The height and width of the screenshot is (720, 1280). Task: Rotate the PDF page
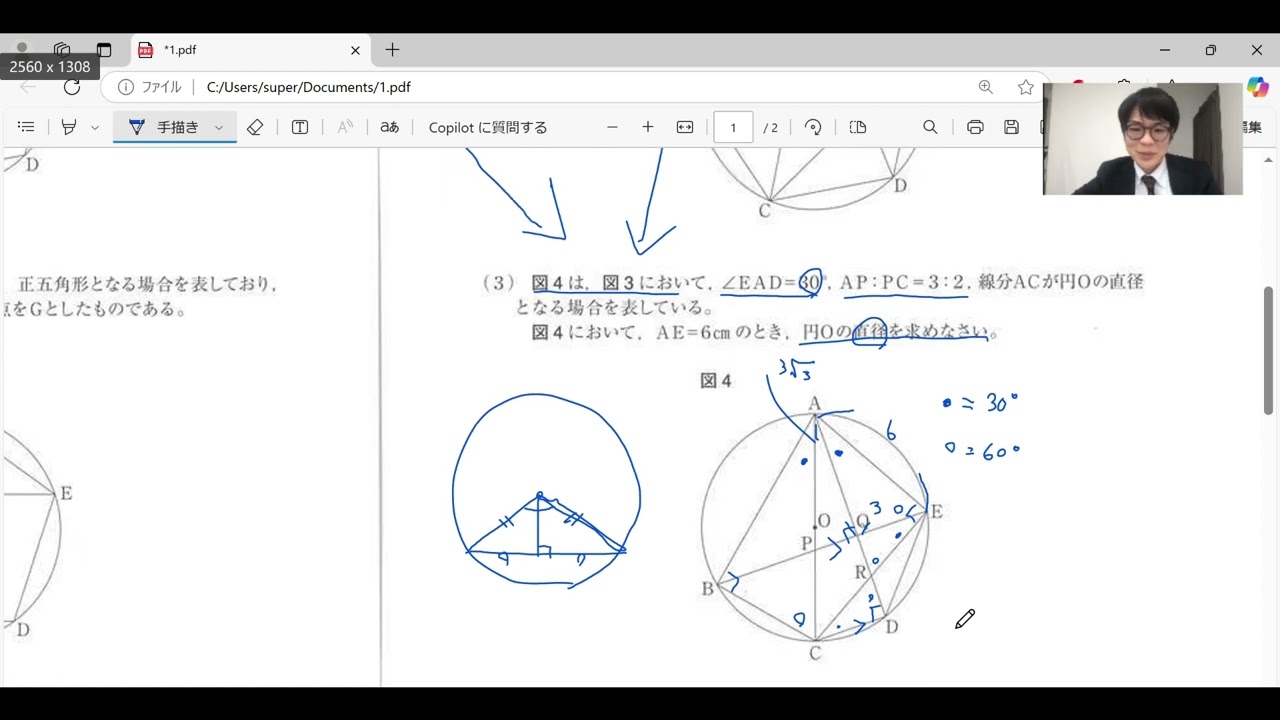pos(813,127)
